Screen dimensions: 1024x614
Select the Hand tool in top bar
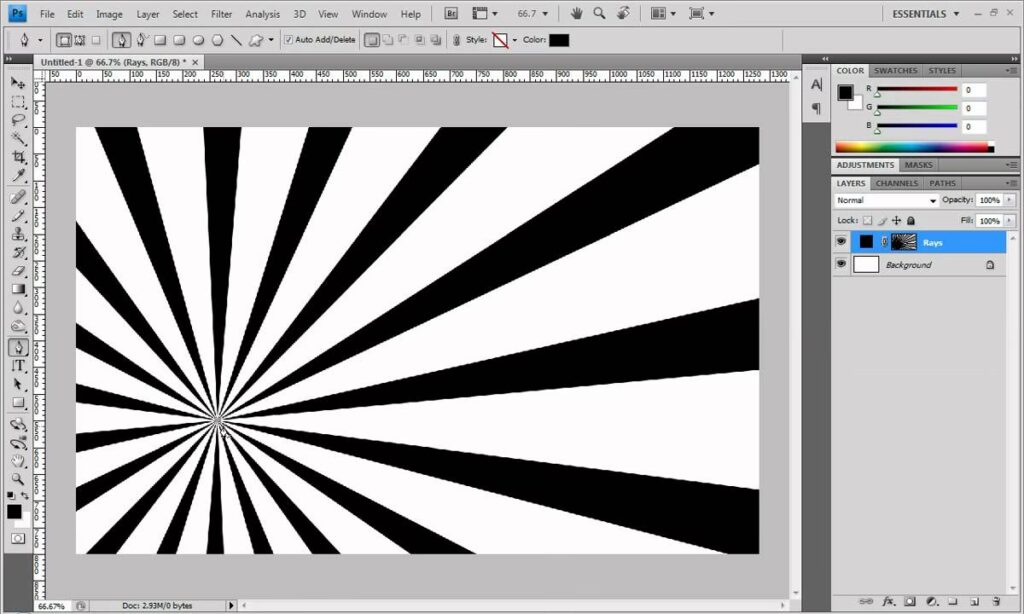576,14
